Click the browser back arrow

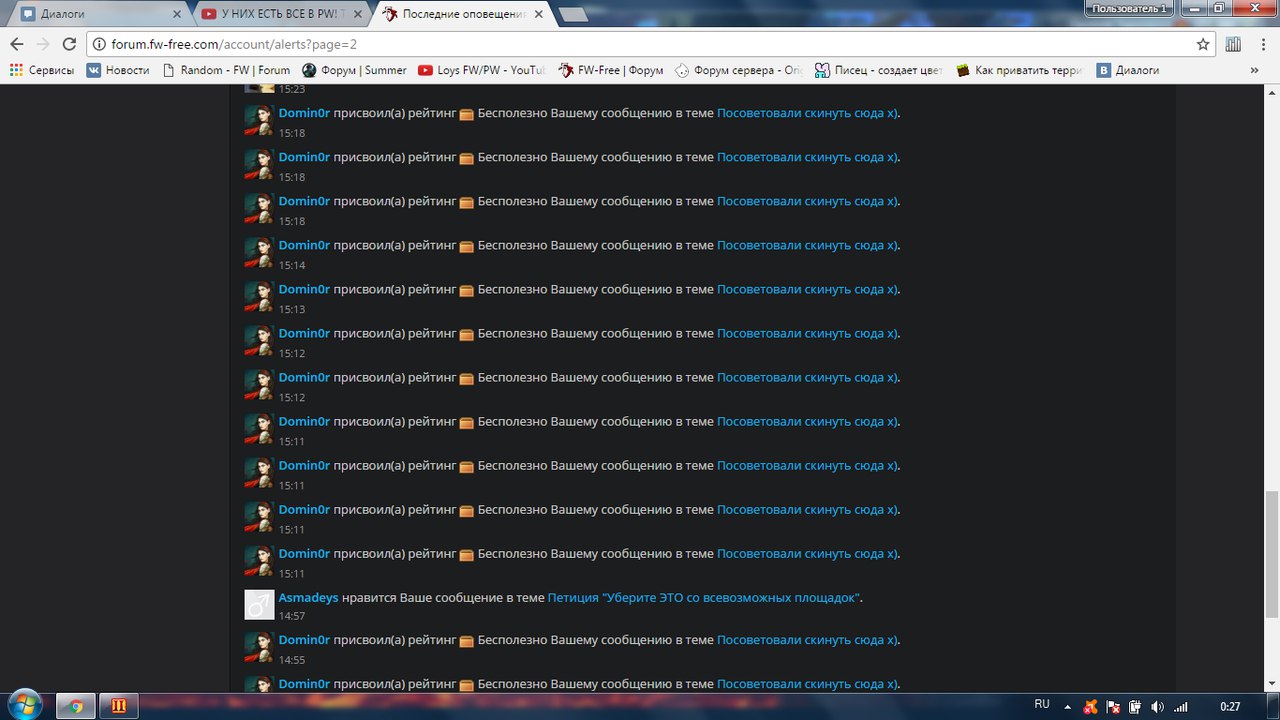coord(16,44)
